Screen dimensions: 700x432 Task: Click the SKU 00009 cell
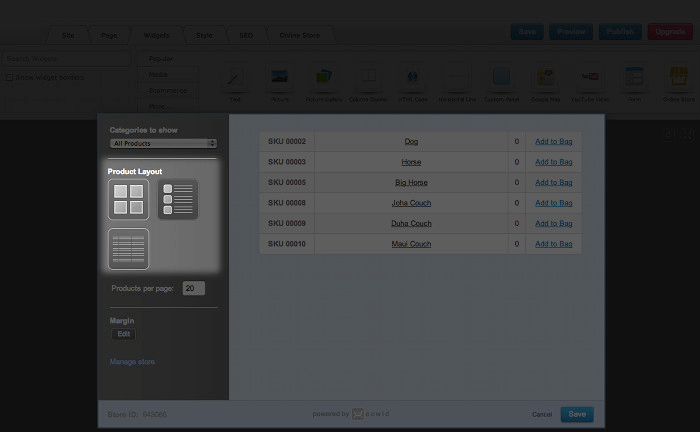287,224
